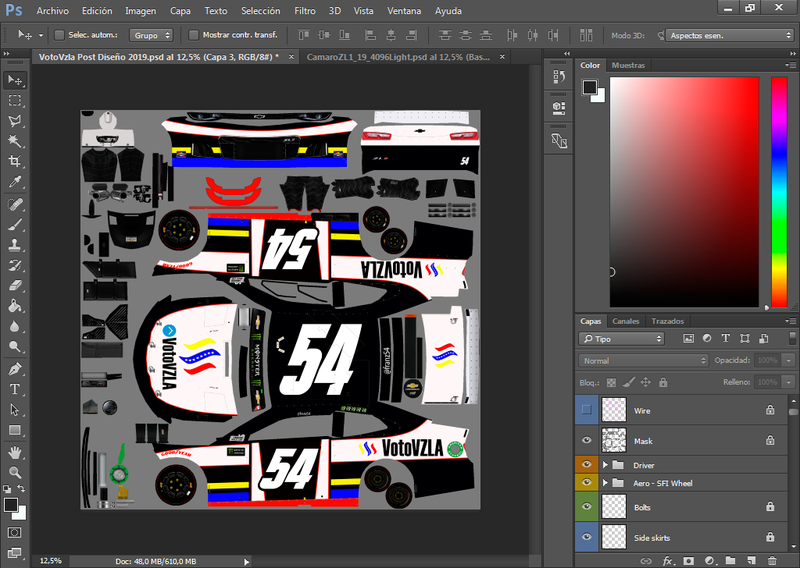Click the zoom percentage field 12,5%

(x=51, y=561)
